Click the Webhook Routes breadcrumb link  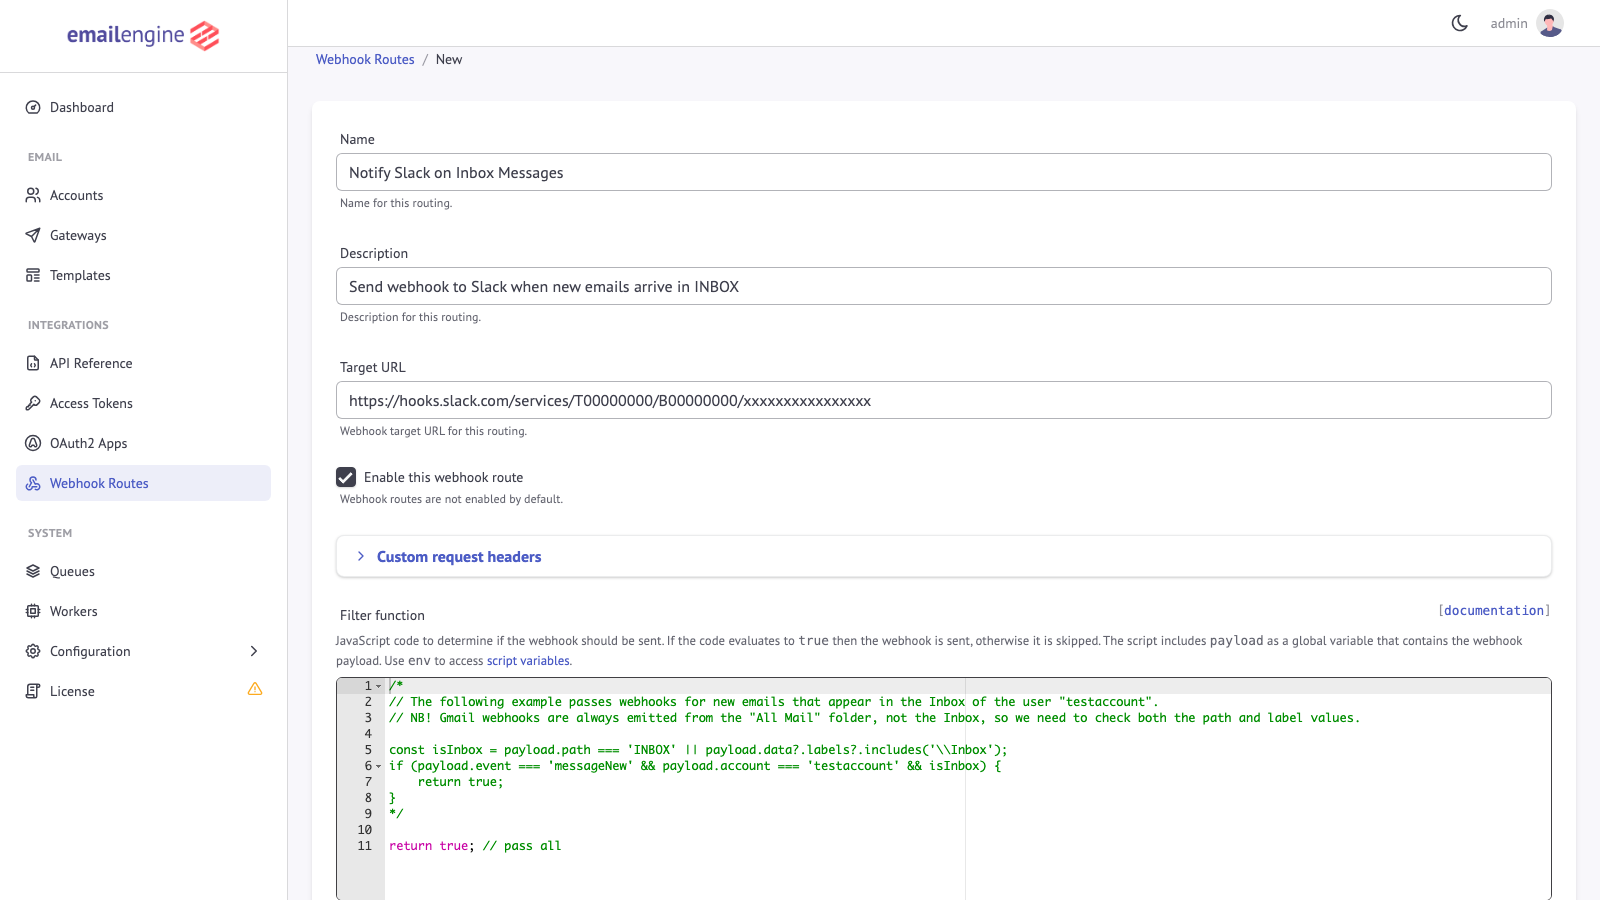point(365,59)
